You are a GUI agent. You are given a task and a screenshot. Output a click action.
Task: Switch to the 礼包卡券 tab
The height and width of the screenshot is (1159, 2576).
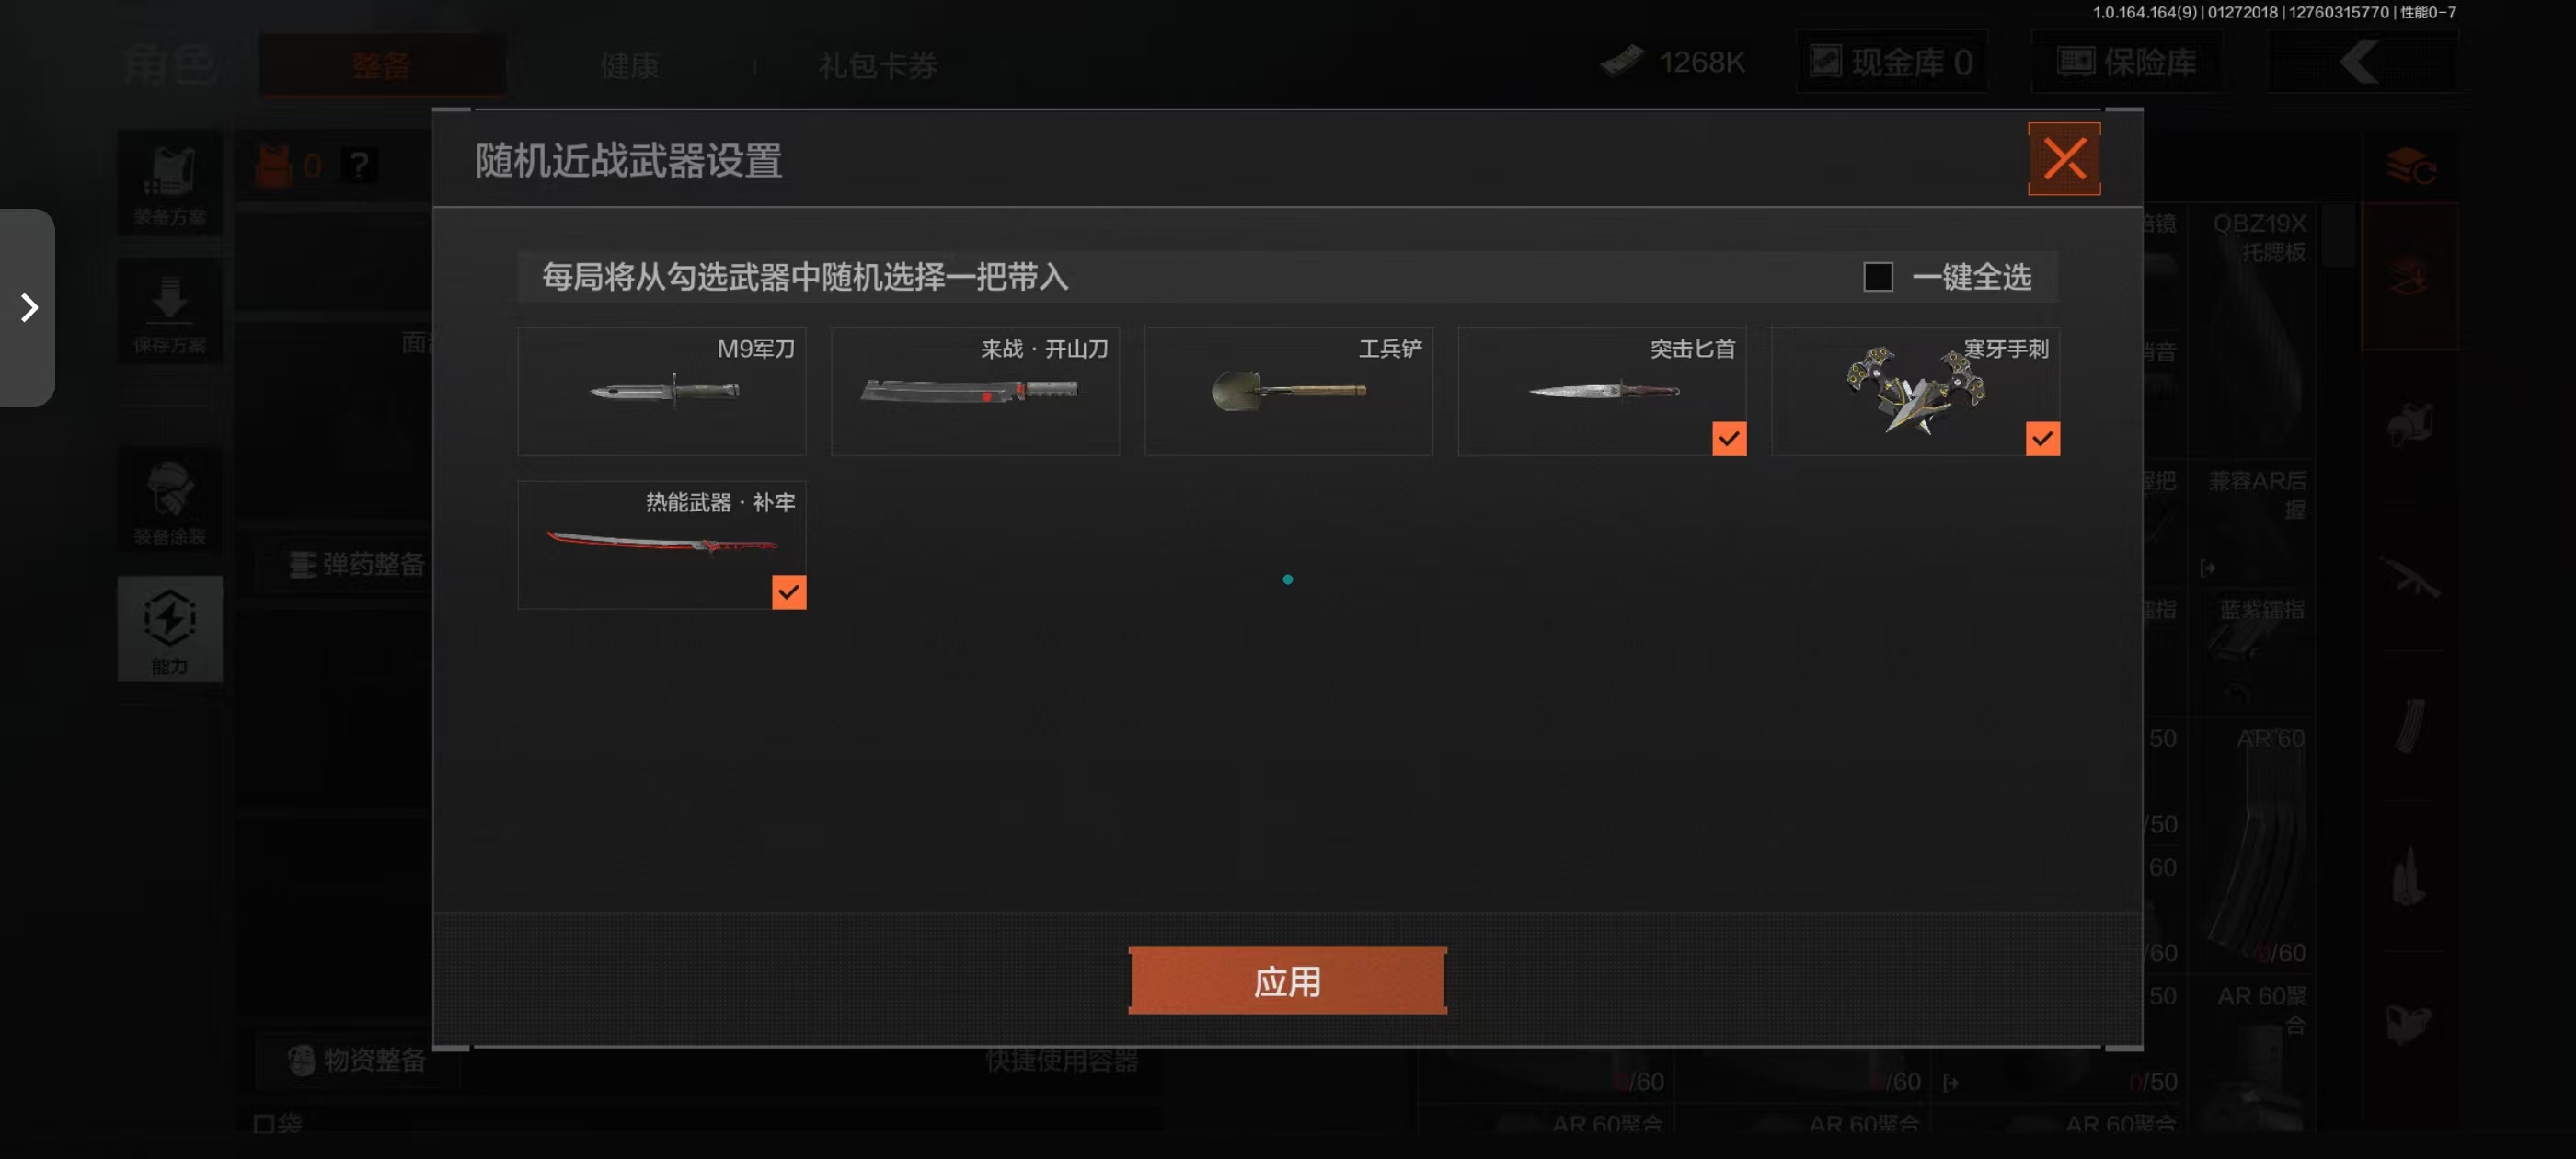878,66
